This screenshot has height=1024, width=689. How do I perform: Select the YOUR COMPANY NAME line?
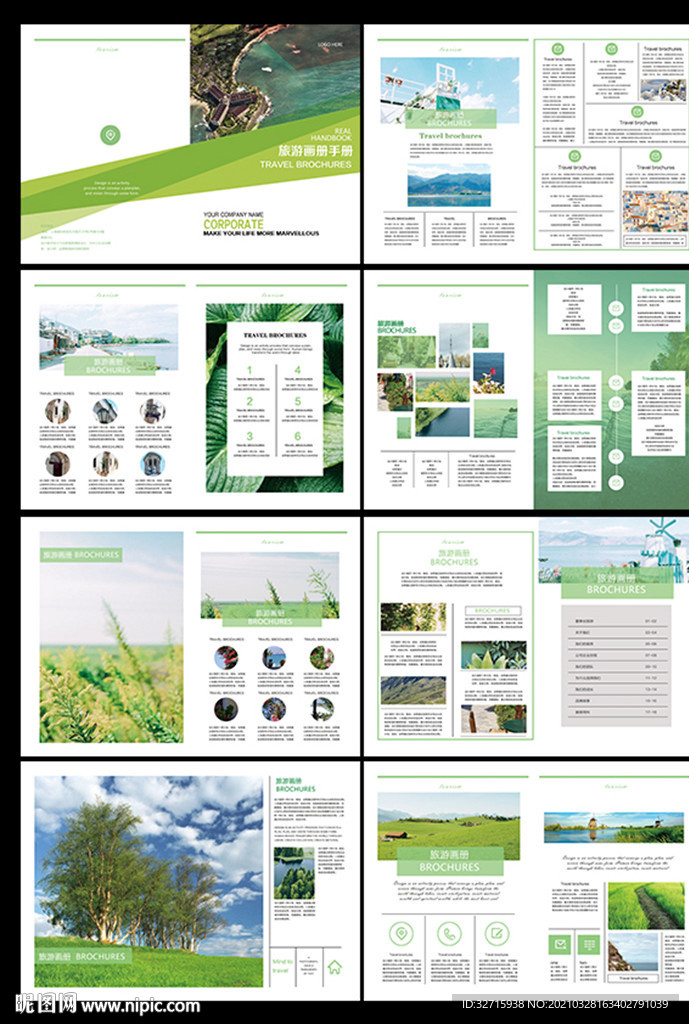[x=233, y=214]
